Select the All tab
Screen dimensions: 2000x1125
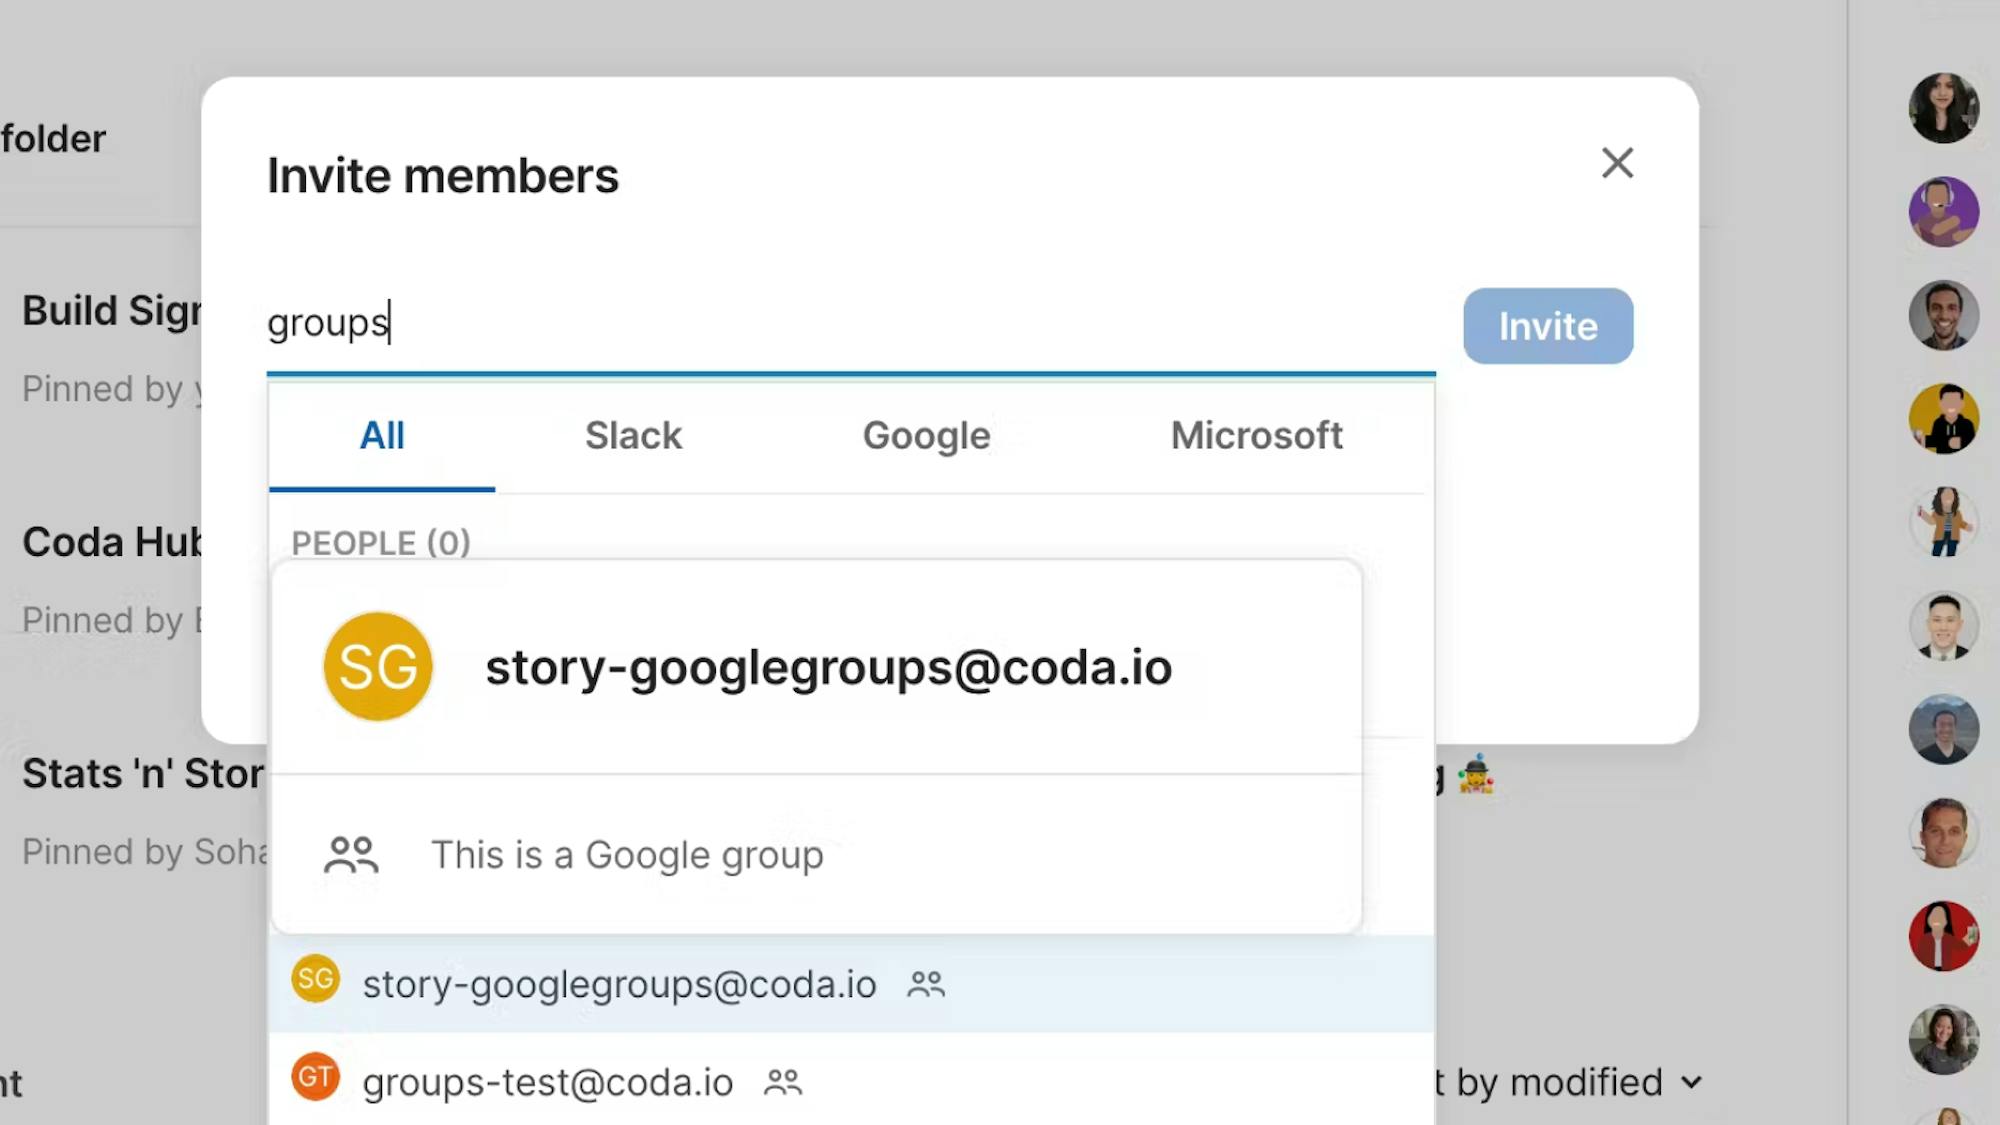click(x=382, y=436)
